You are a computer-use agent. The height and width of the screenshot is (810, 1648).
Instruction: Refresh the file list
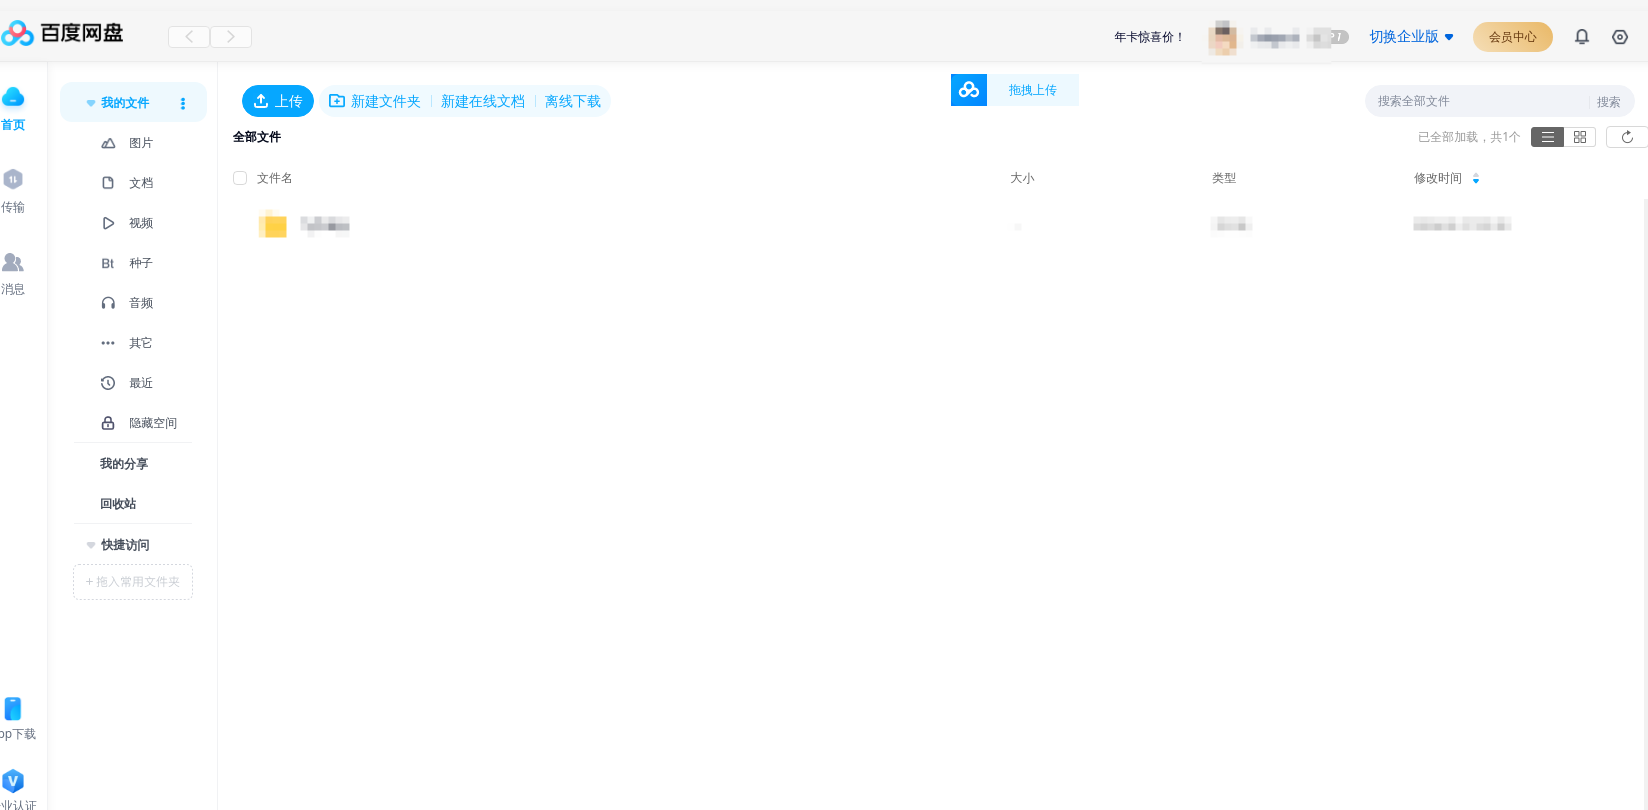click(1627, 137)
